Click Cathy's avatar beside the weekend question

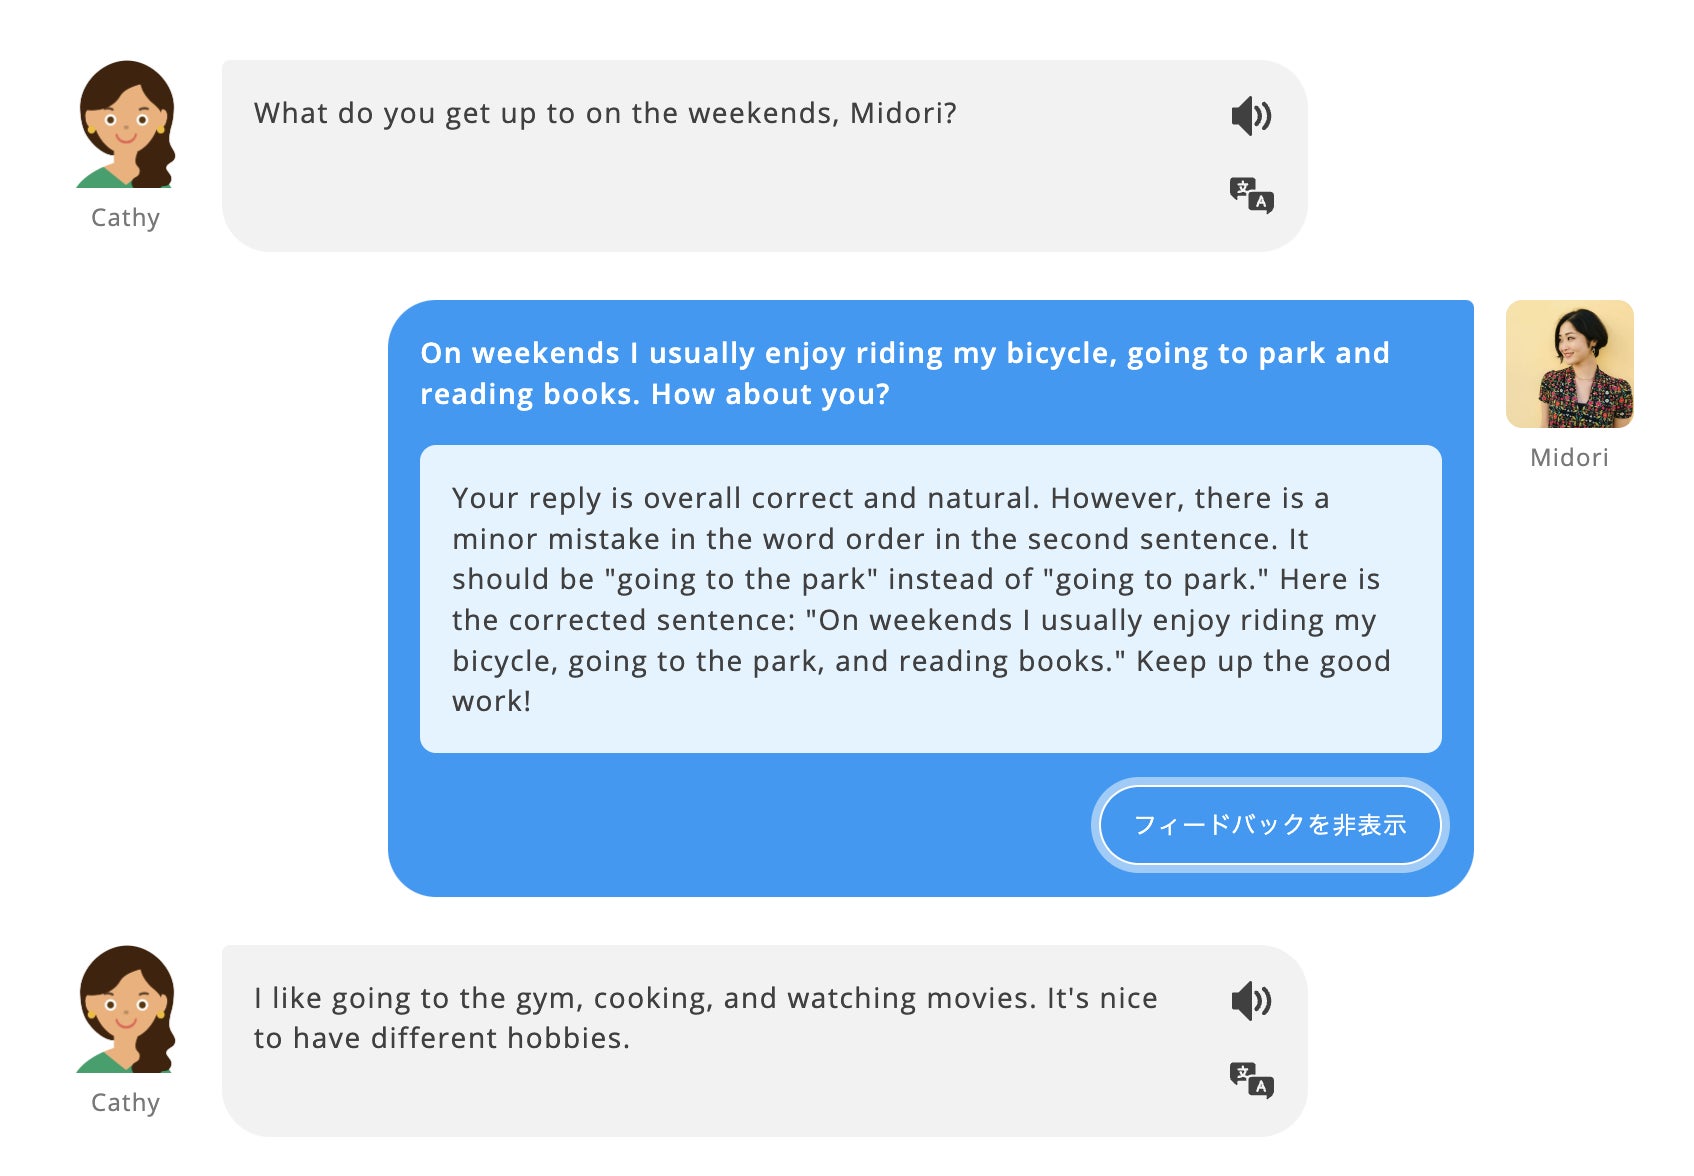tap(126, 125)
